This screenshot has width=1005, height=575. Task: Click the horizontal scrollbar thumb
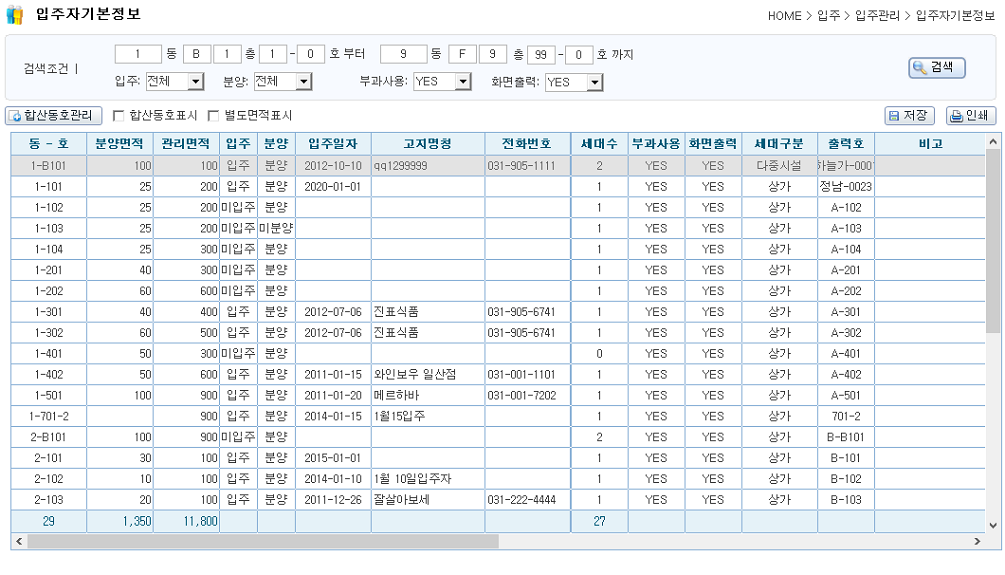pyautogui.click(x=263, y=542)
